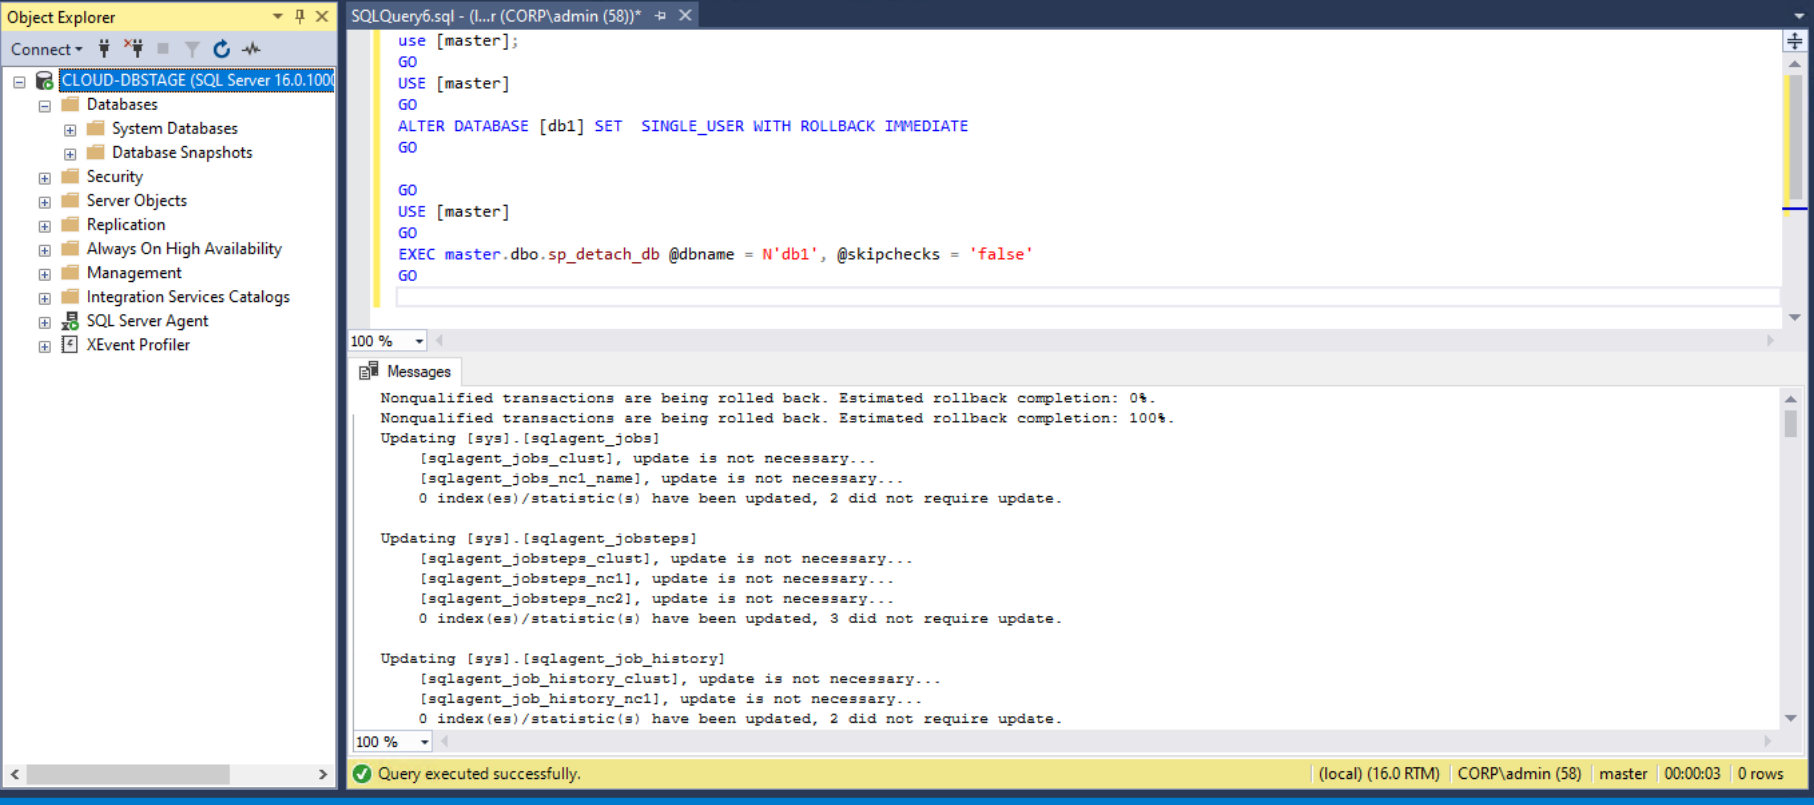
Task: Pin the SQLQuery6.sql tab
Action: [661, 16]
